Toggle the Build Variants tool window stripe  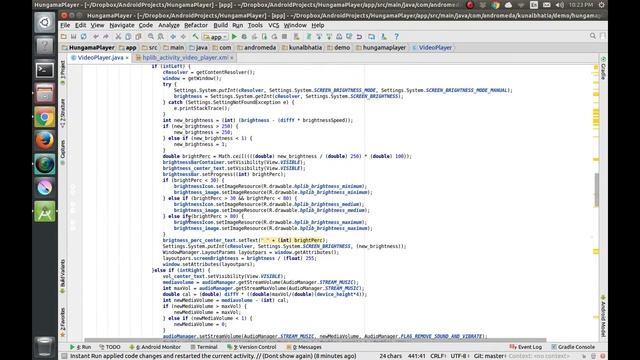(x=62, y=276)
